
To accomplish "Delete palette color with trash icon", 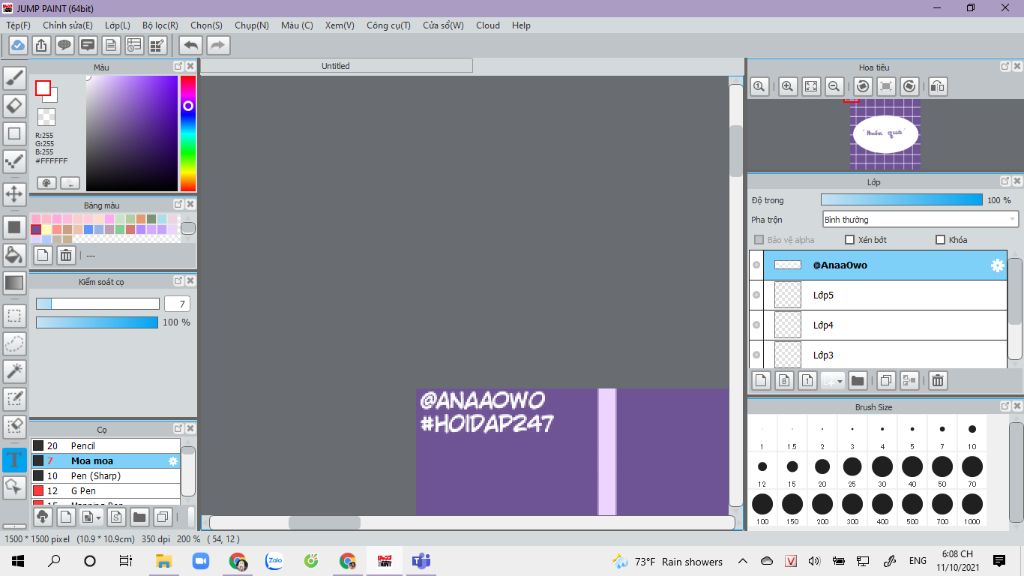I will 66,255.
